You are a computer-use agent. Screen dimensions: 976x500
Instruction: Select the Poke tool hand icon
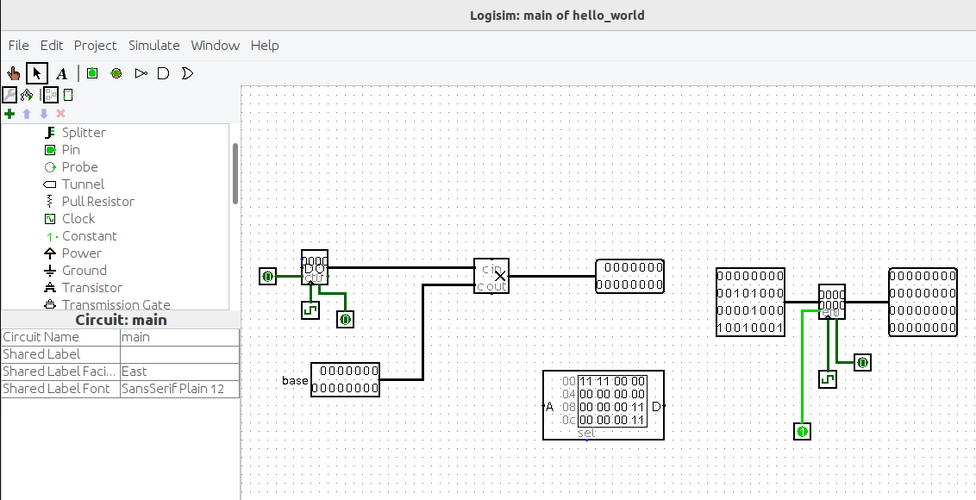[12, 73]
